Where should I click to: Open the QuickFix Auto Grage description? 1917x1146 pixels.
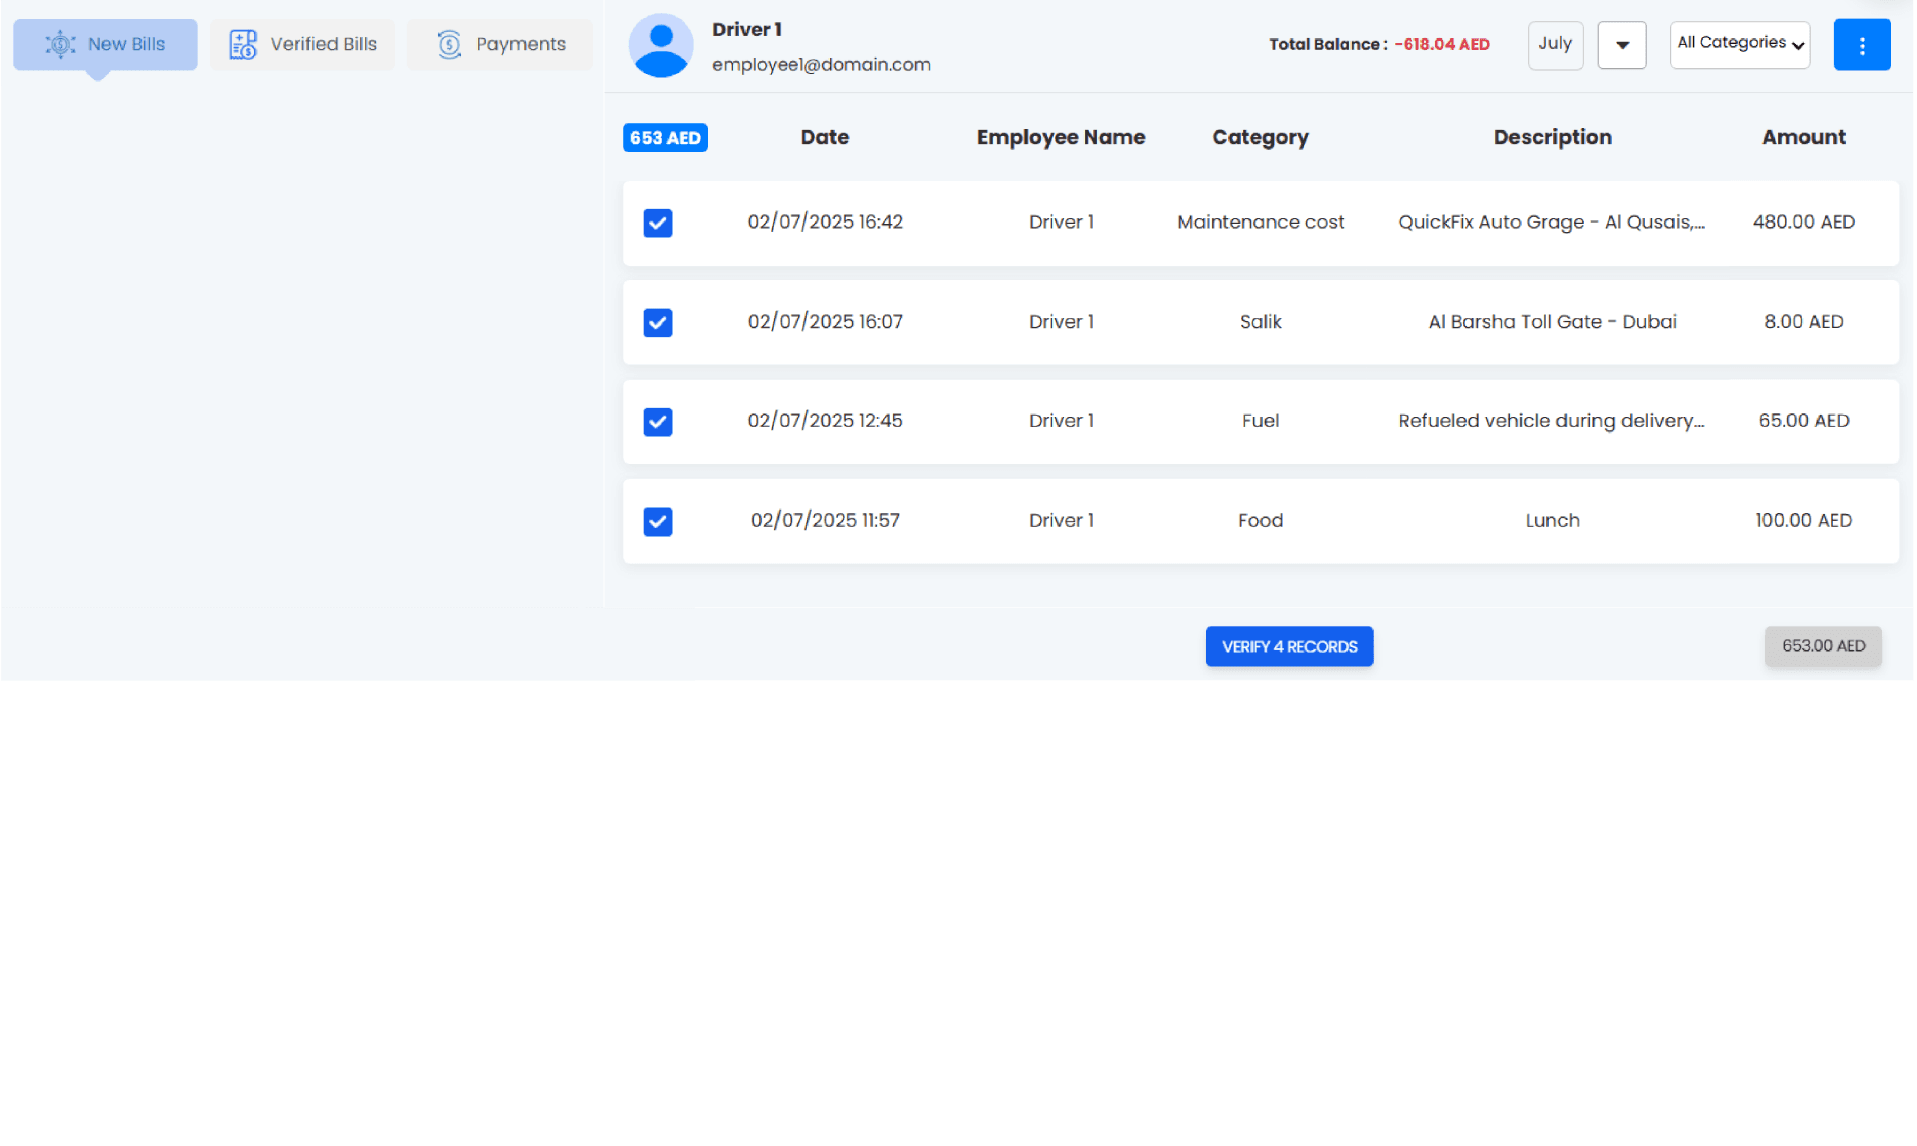[1551, 222]
